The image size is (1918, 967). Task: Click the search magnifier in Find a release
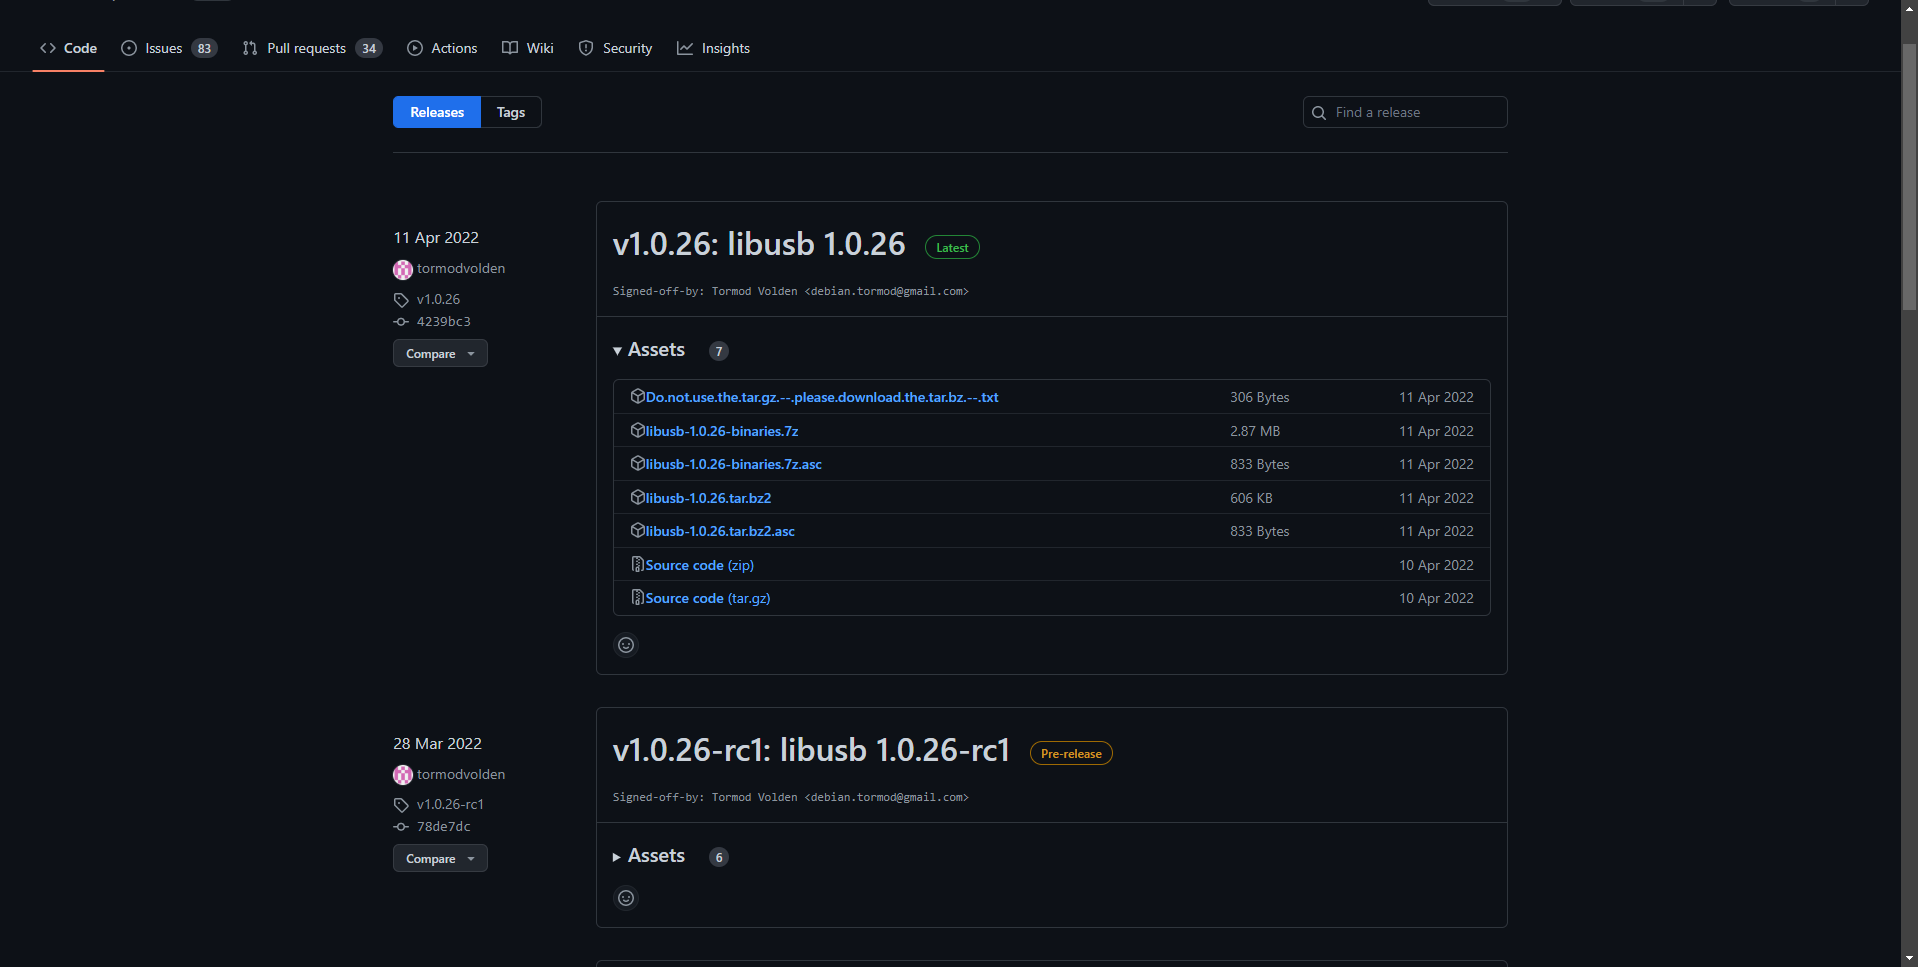coord(1318,112)
